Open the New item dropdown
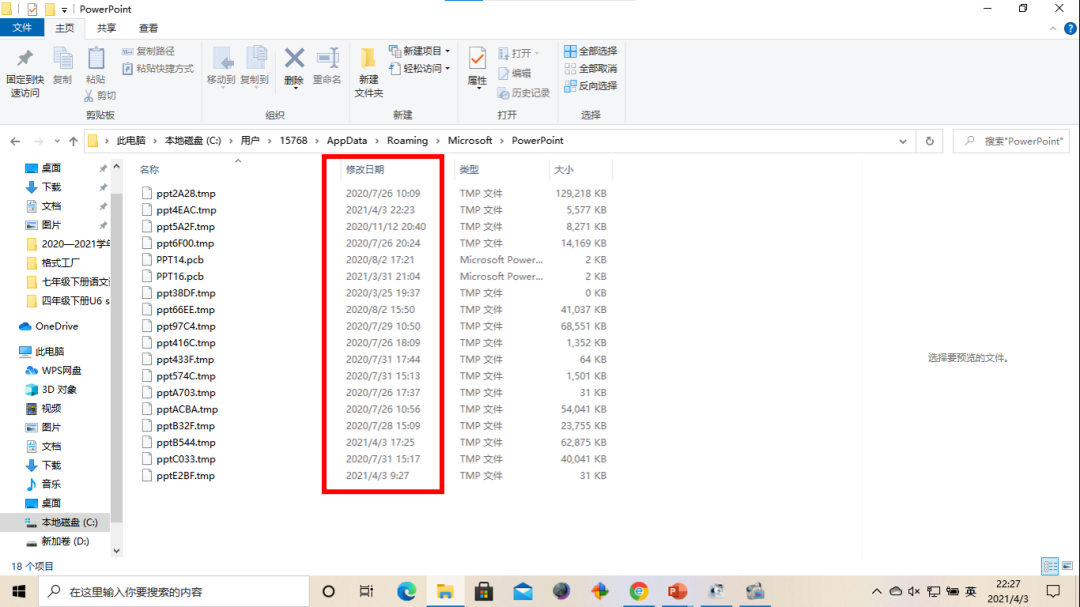1080x607 pixels. [419, 51]
